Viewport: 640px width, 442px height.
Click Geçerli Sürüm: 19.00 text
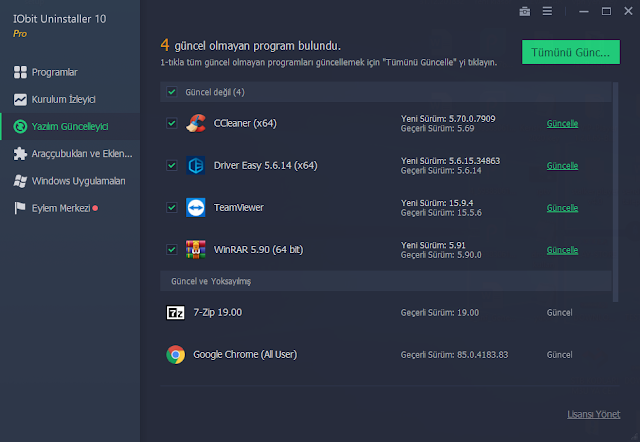tap(440, 313)
